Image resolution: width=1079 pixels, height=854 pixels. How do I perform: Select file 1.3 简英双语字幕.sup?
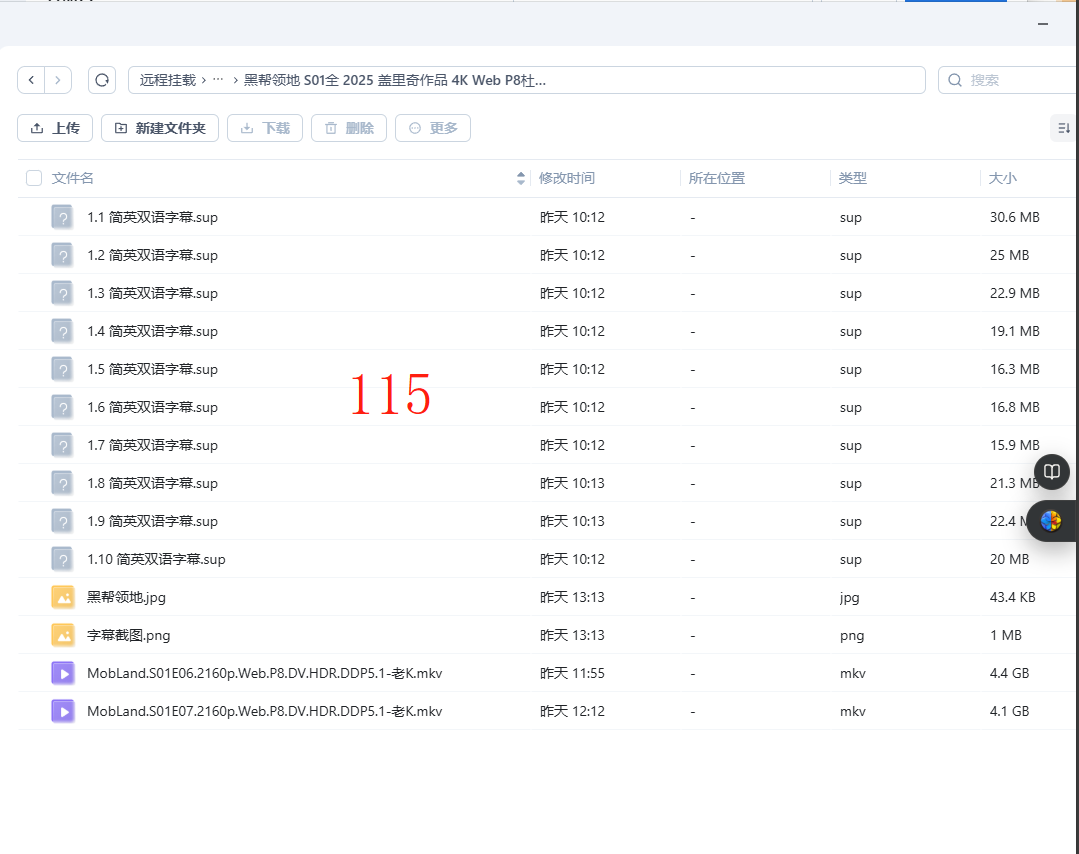click(152, 293)
